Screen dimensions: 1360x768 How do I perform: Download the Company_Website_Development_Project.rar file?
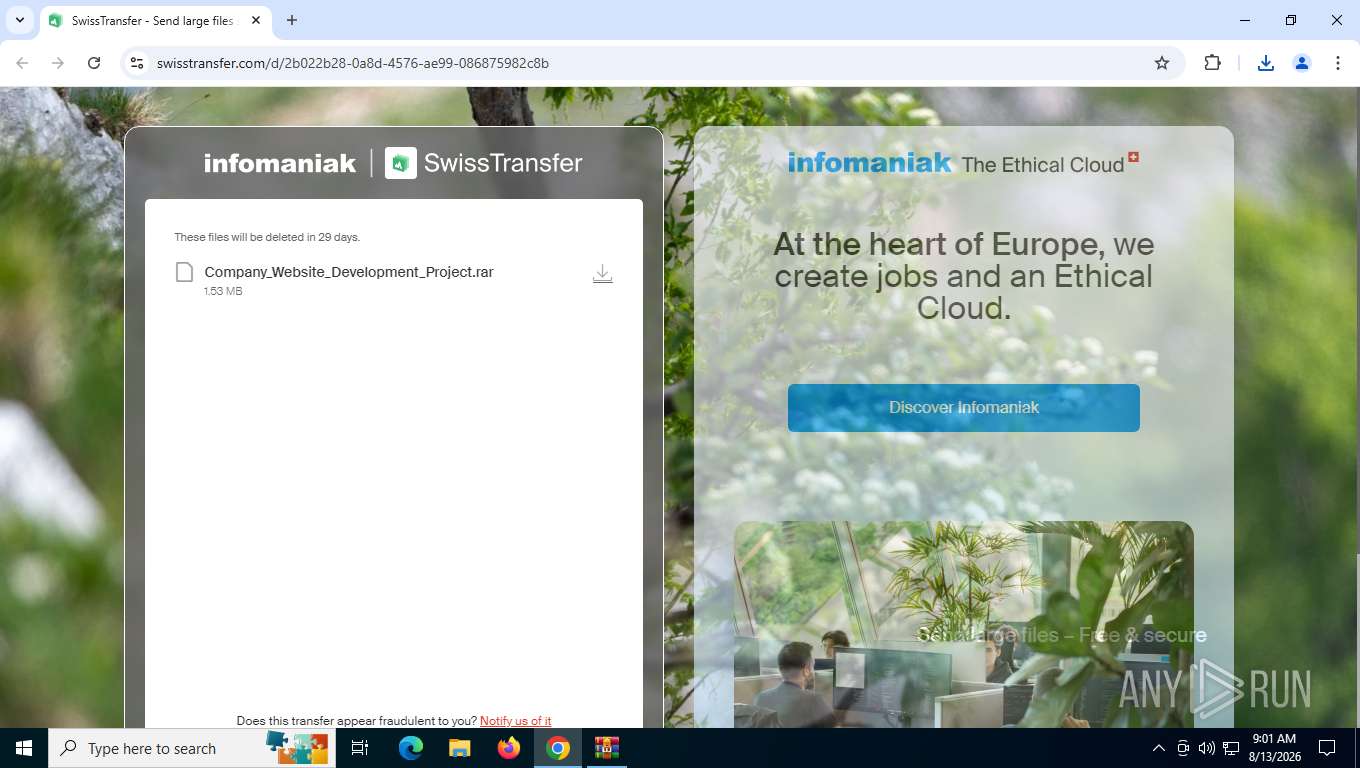(x=602, y=274)
